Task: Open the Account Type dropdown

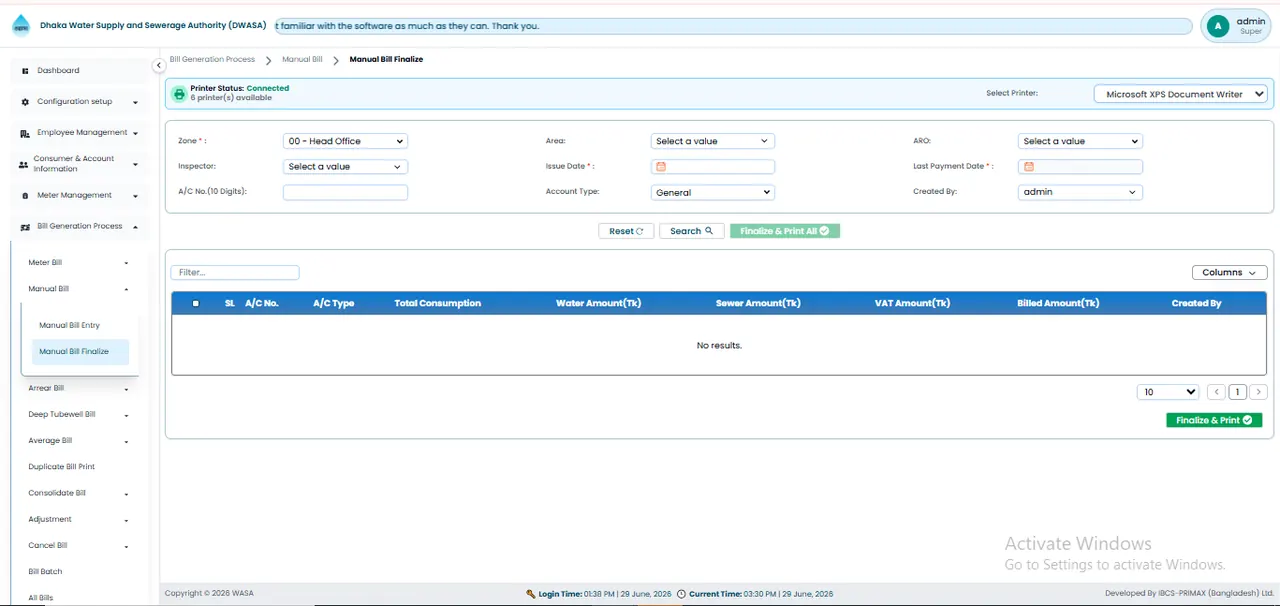Action: pyautogui.click(x=712, y=193)
